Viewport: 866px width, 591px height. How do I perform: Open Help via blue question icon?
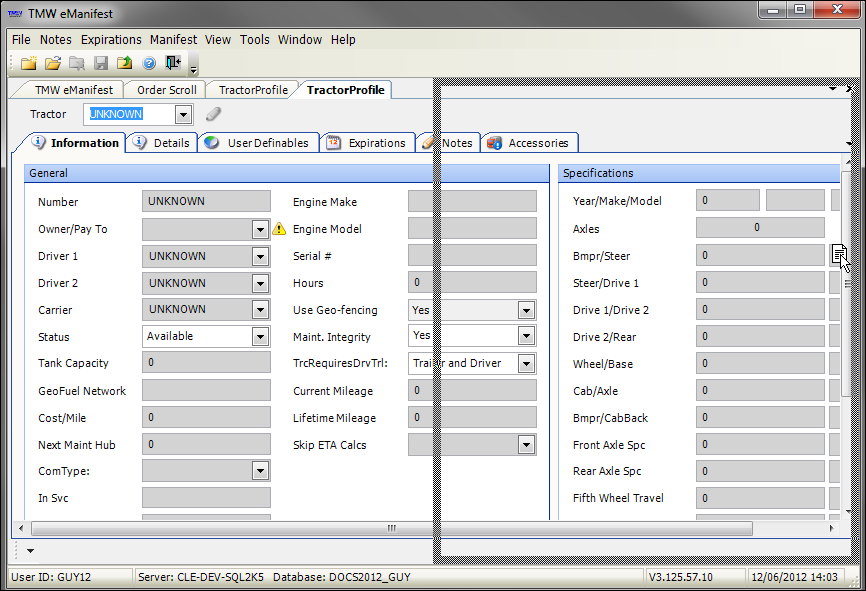pos(149,64)
